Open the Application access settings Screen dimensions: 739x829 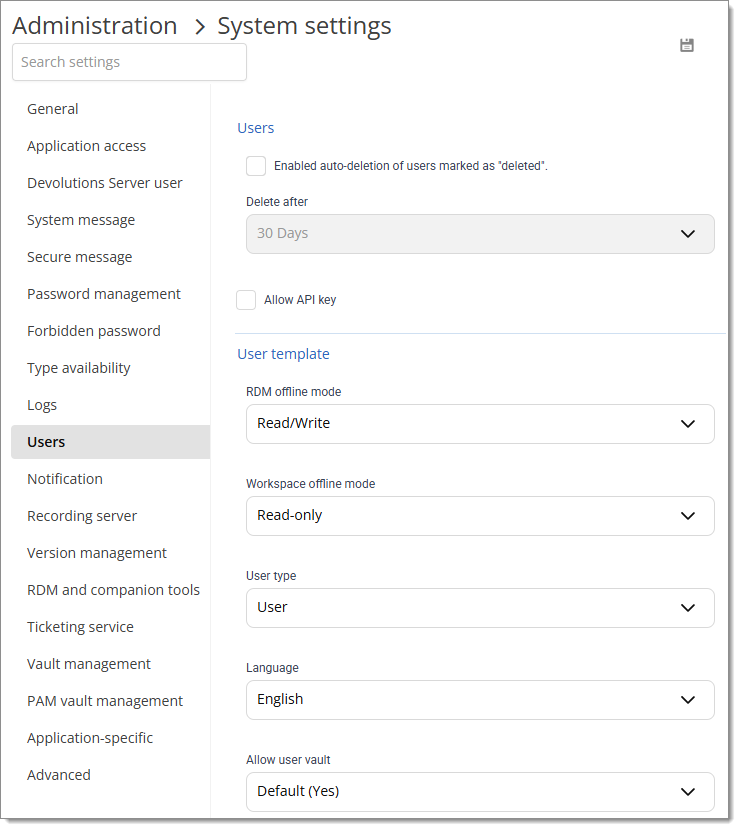click(x=86, y=145)
